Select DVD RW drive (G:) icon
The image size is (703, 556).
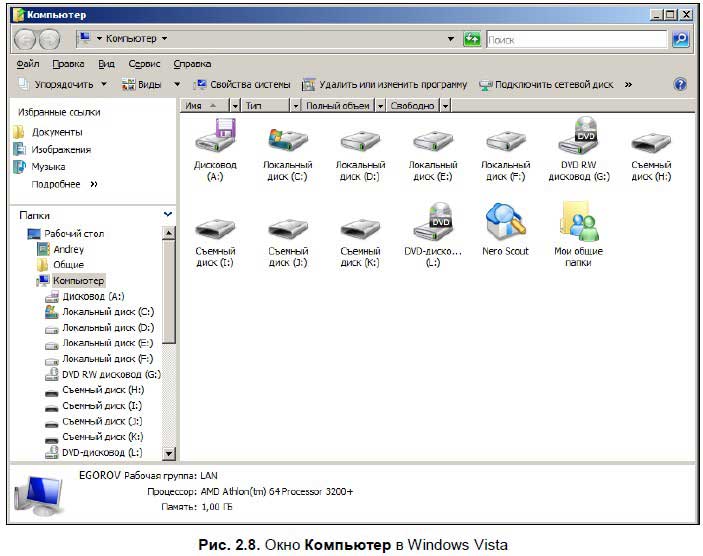[x=578, y=136]
